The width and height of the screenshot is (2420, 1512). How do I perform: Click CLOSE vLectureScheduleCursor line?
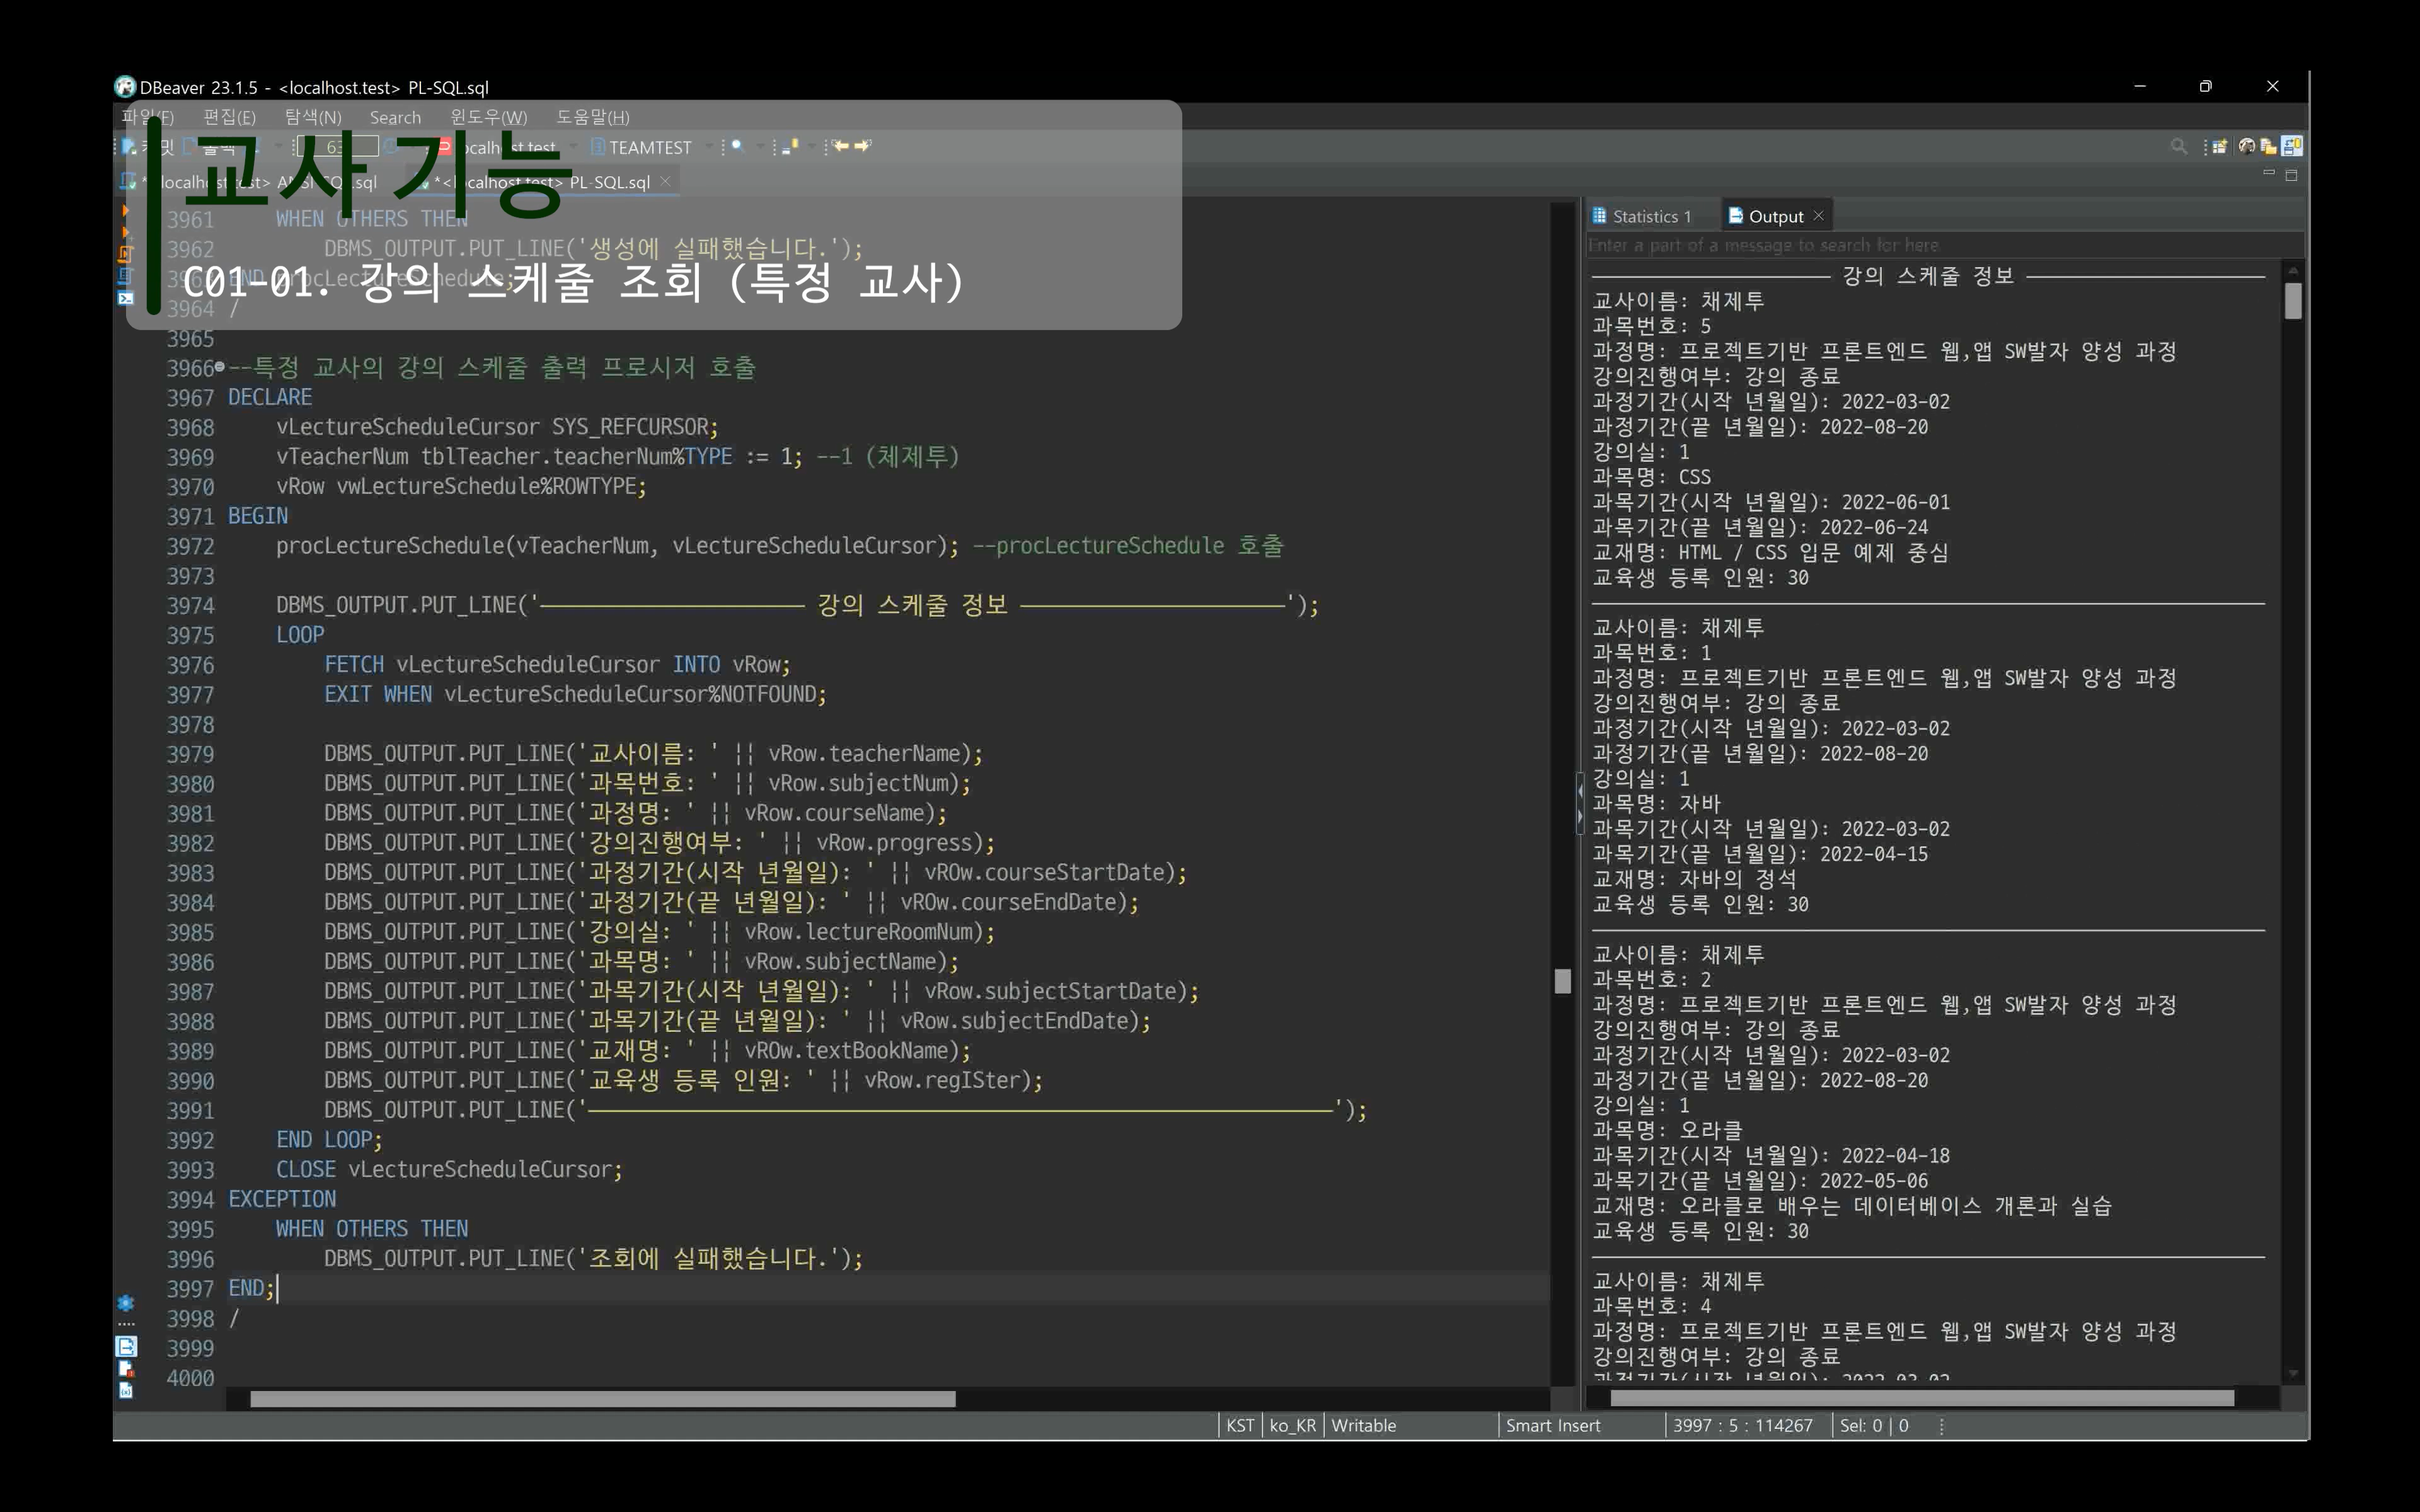pyautogui.click(x=449, y=1170)
